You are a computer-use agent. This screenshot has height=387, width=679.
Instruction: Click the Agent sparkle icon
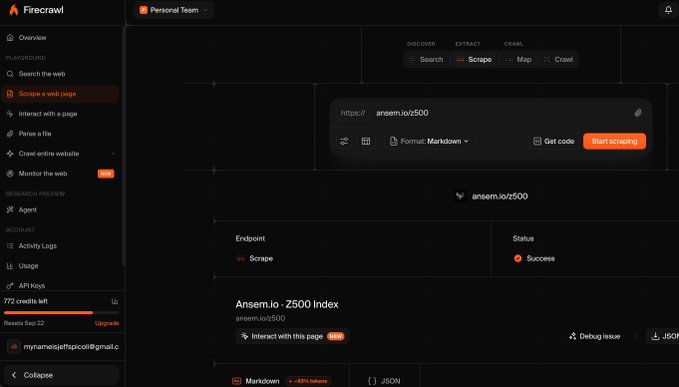(x=10, y=210)
